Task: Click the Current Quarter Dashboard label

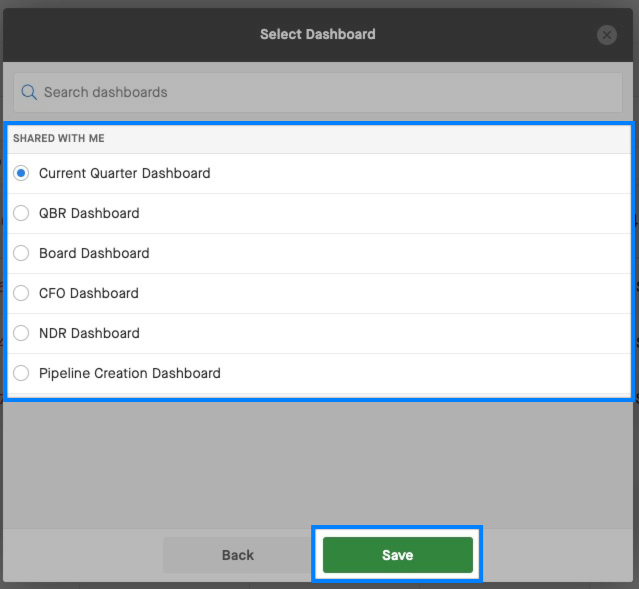Action: [x=125, y=173]
